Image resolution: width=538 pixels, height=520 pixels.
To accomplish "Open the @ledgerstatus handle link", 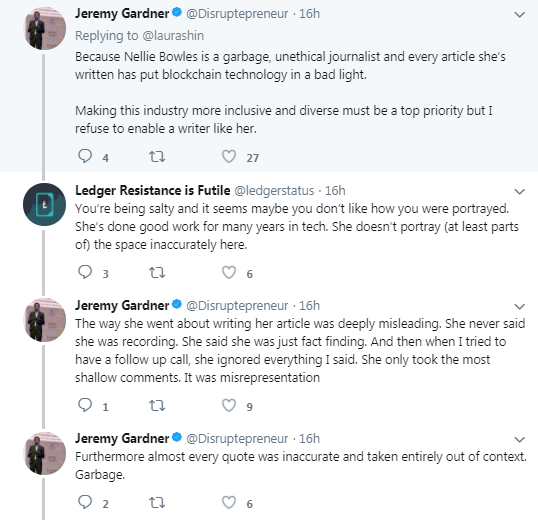I will tap(274, 191).
